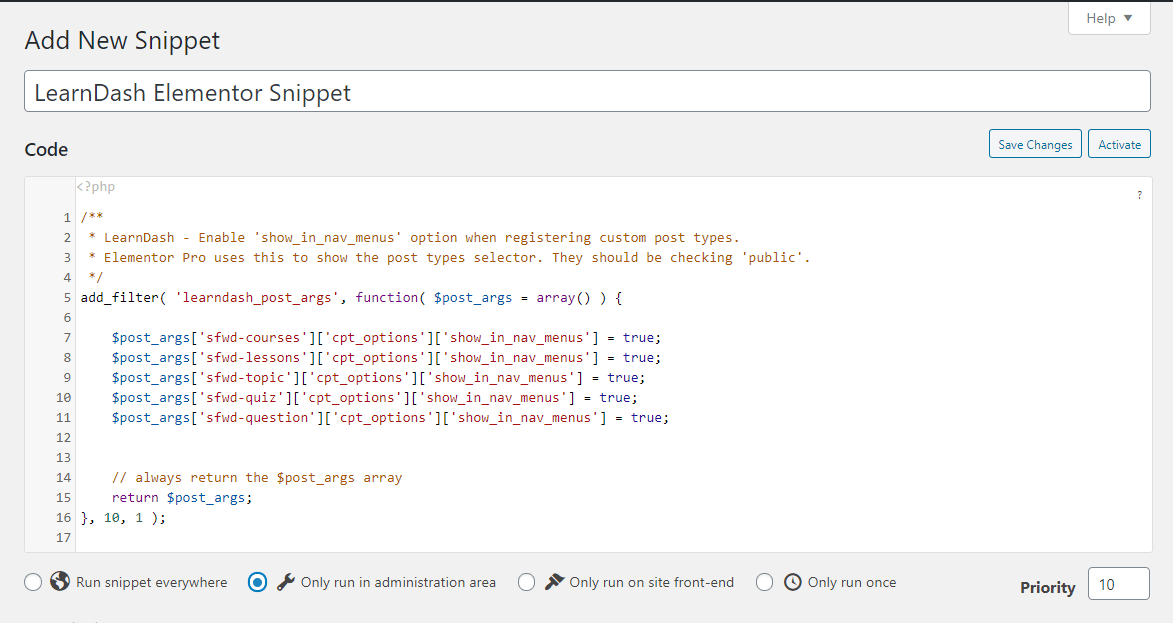Click the hammer icon for site front-end
Image resolution: width=1173 pixels, height=623 pixels.
pyautogui.click(x=554, y=581)
